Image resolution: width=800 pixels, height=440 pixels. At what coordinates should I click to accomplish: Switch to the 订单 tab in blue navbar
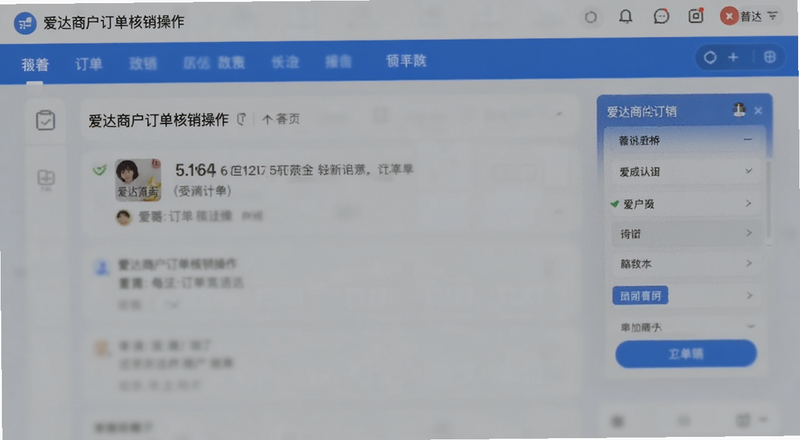pyautogui.click(x=89, y=64)
